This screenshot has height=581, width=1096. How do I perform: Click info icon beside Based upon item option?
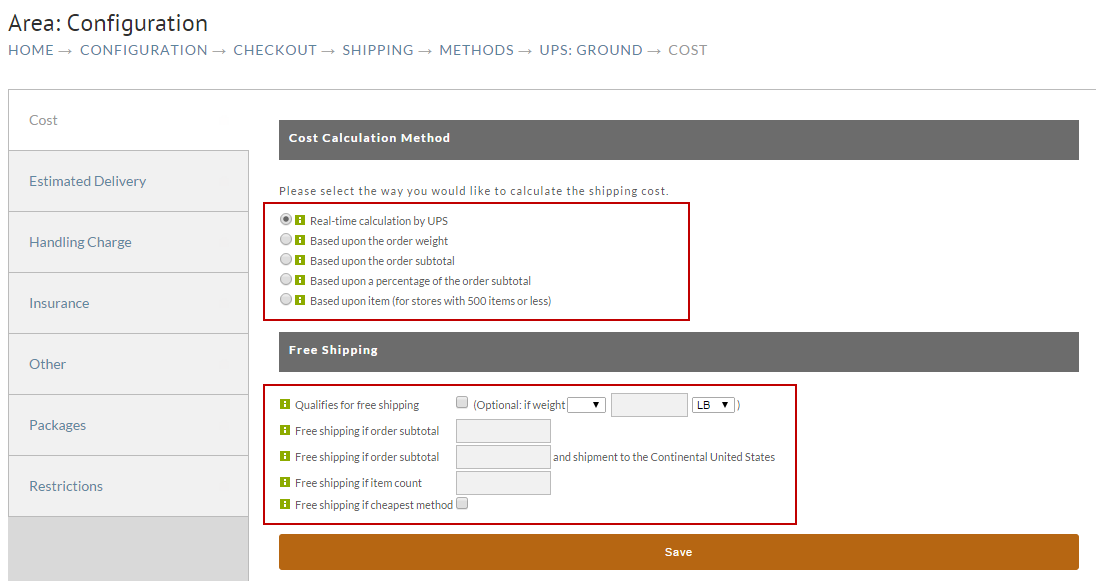pyautogui.click(x=300, y=300)
